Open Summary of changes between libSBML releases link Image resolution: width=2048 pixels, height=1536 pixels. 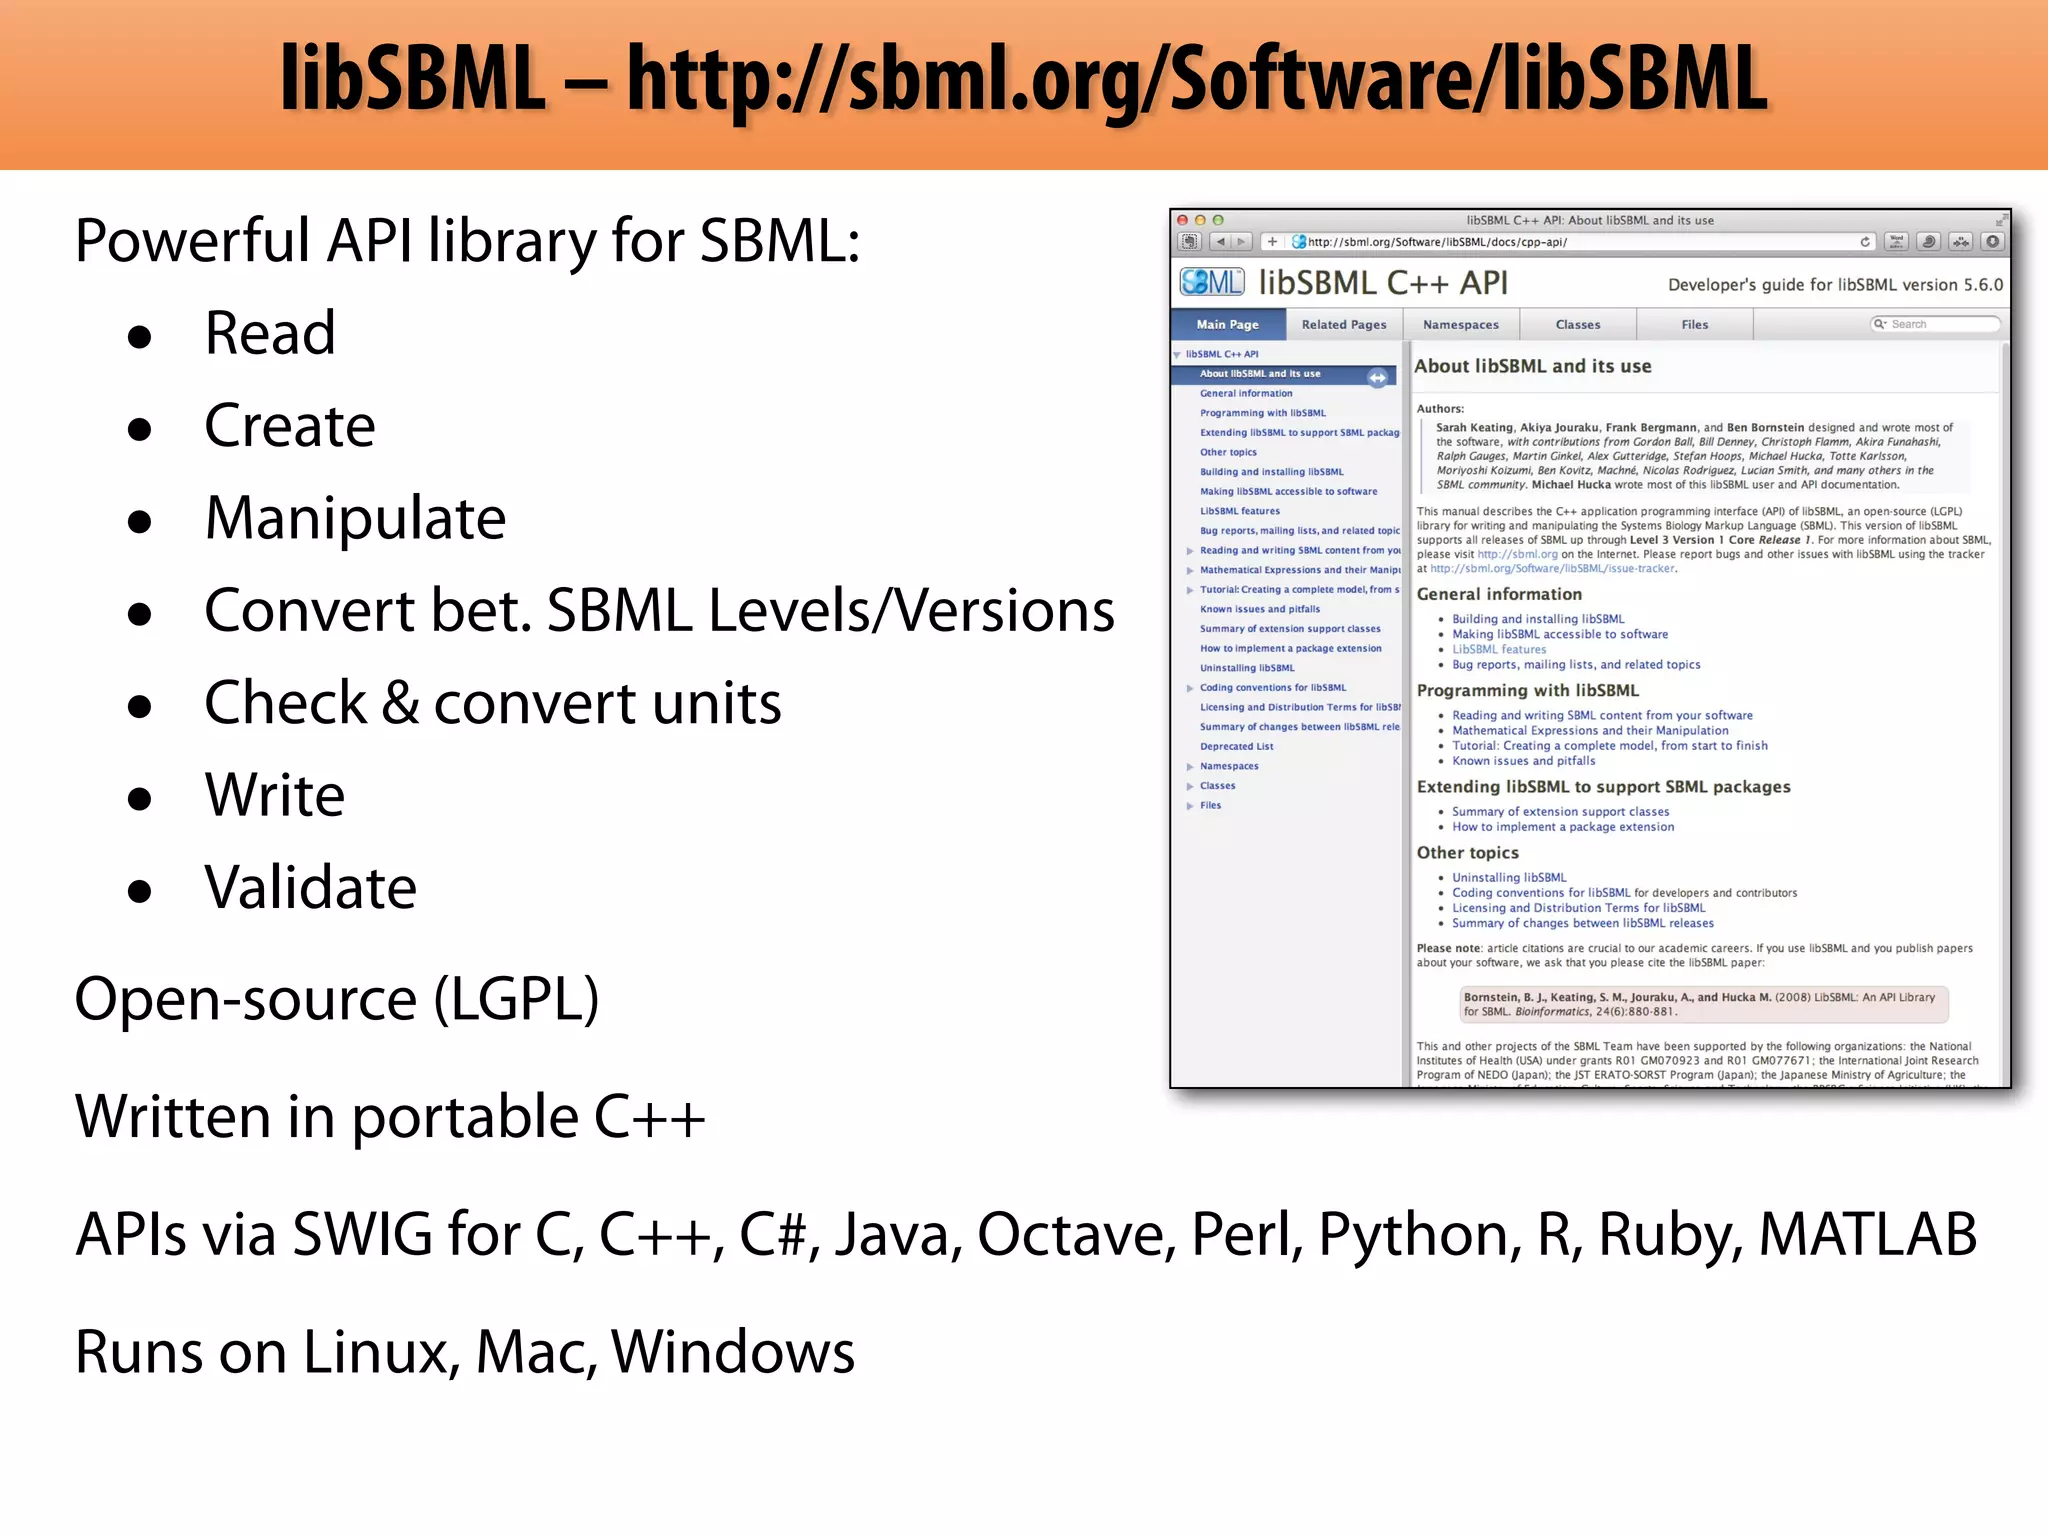1583,924
